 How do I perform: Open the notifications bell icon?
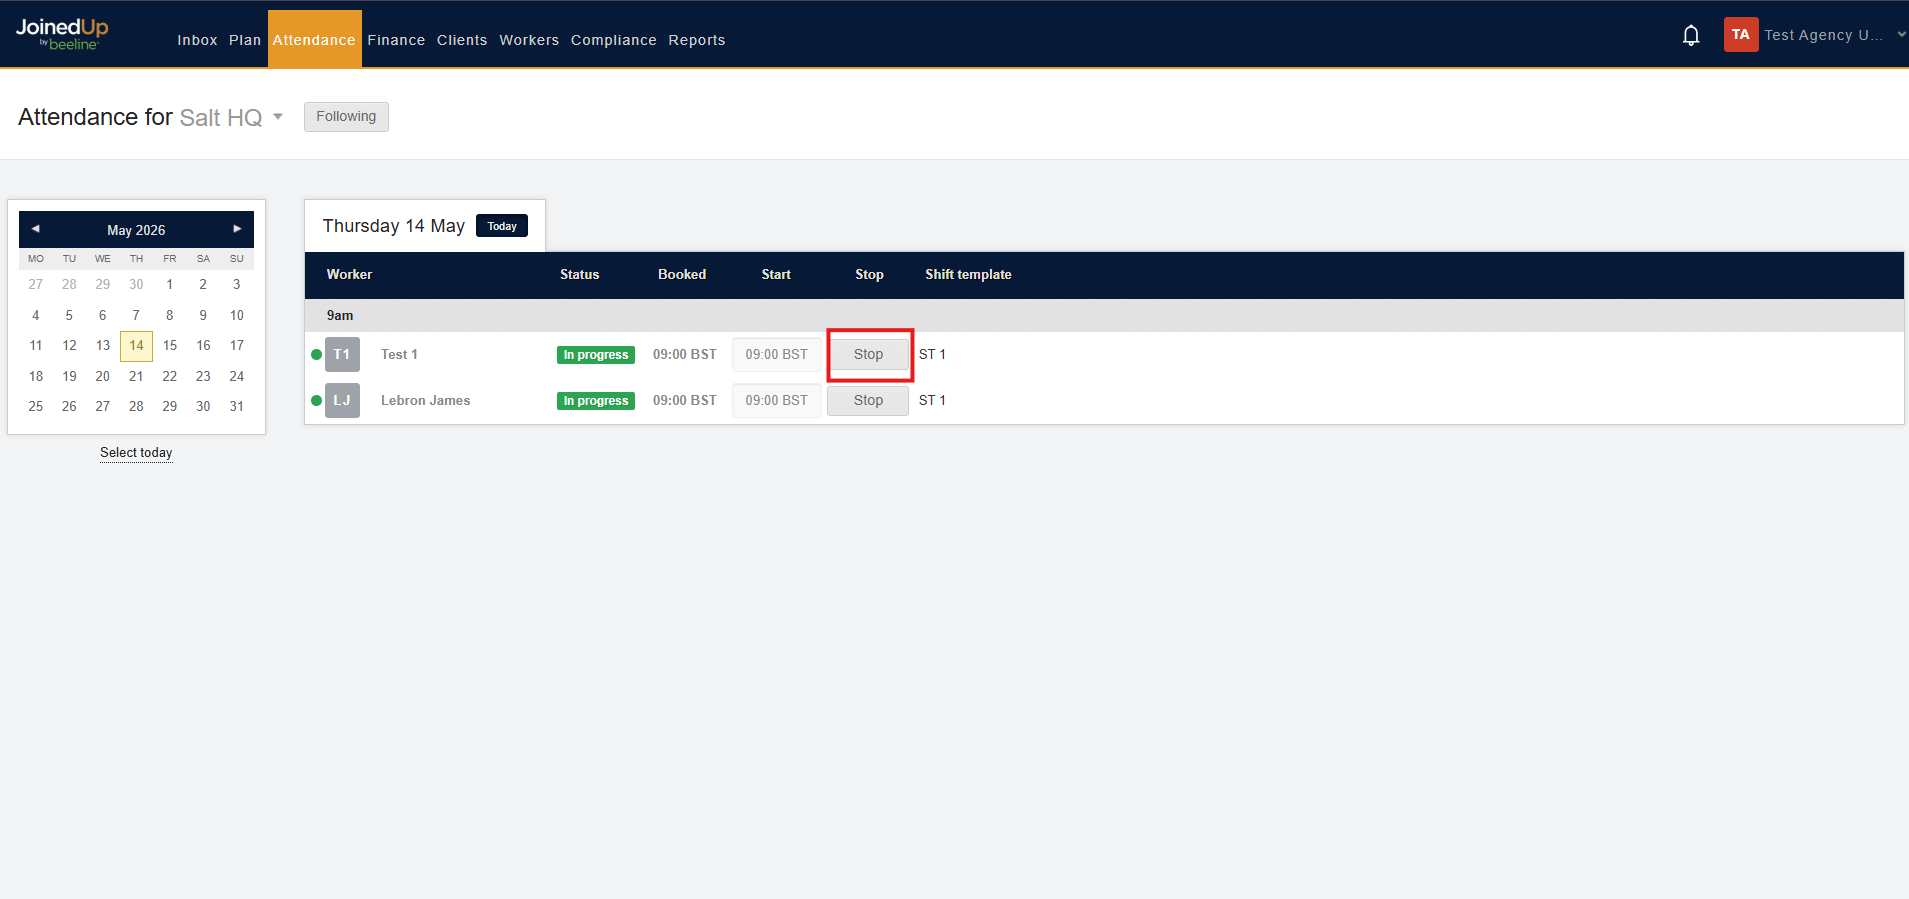1691,36
